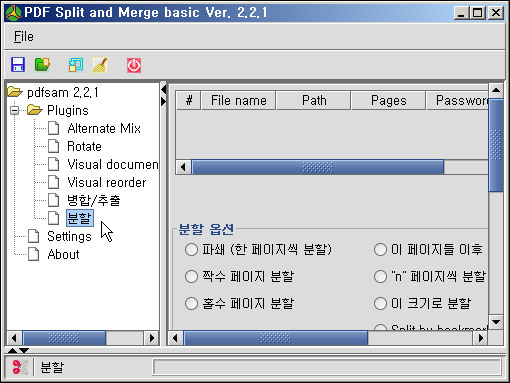Select 짝수 페이지 분할 radio option
Screen dimensions: 510x383
coord(191,276)
